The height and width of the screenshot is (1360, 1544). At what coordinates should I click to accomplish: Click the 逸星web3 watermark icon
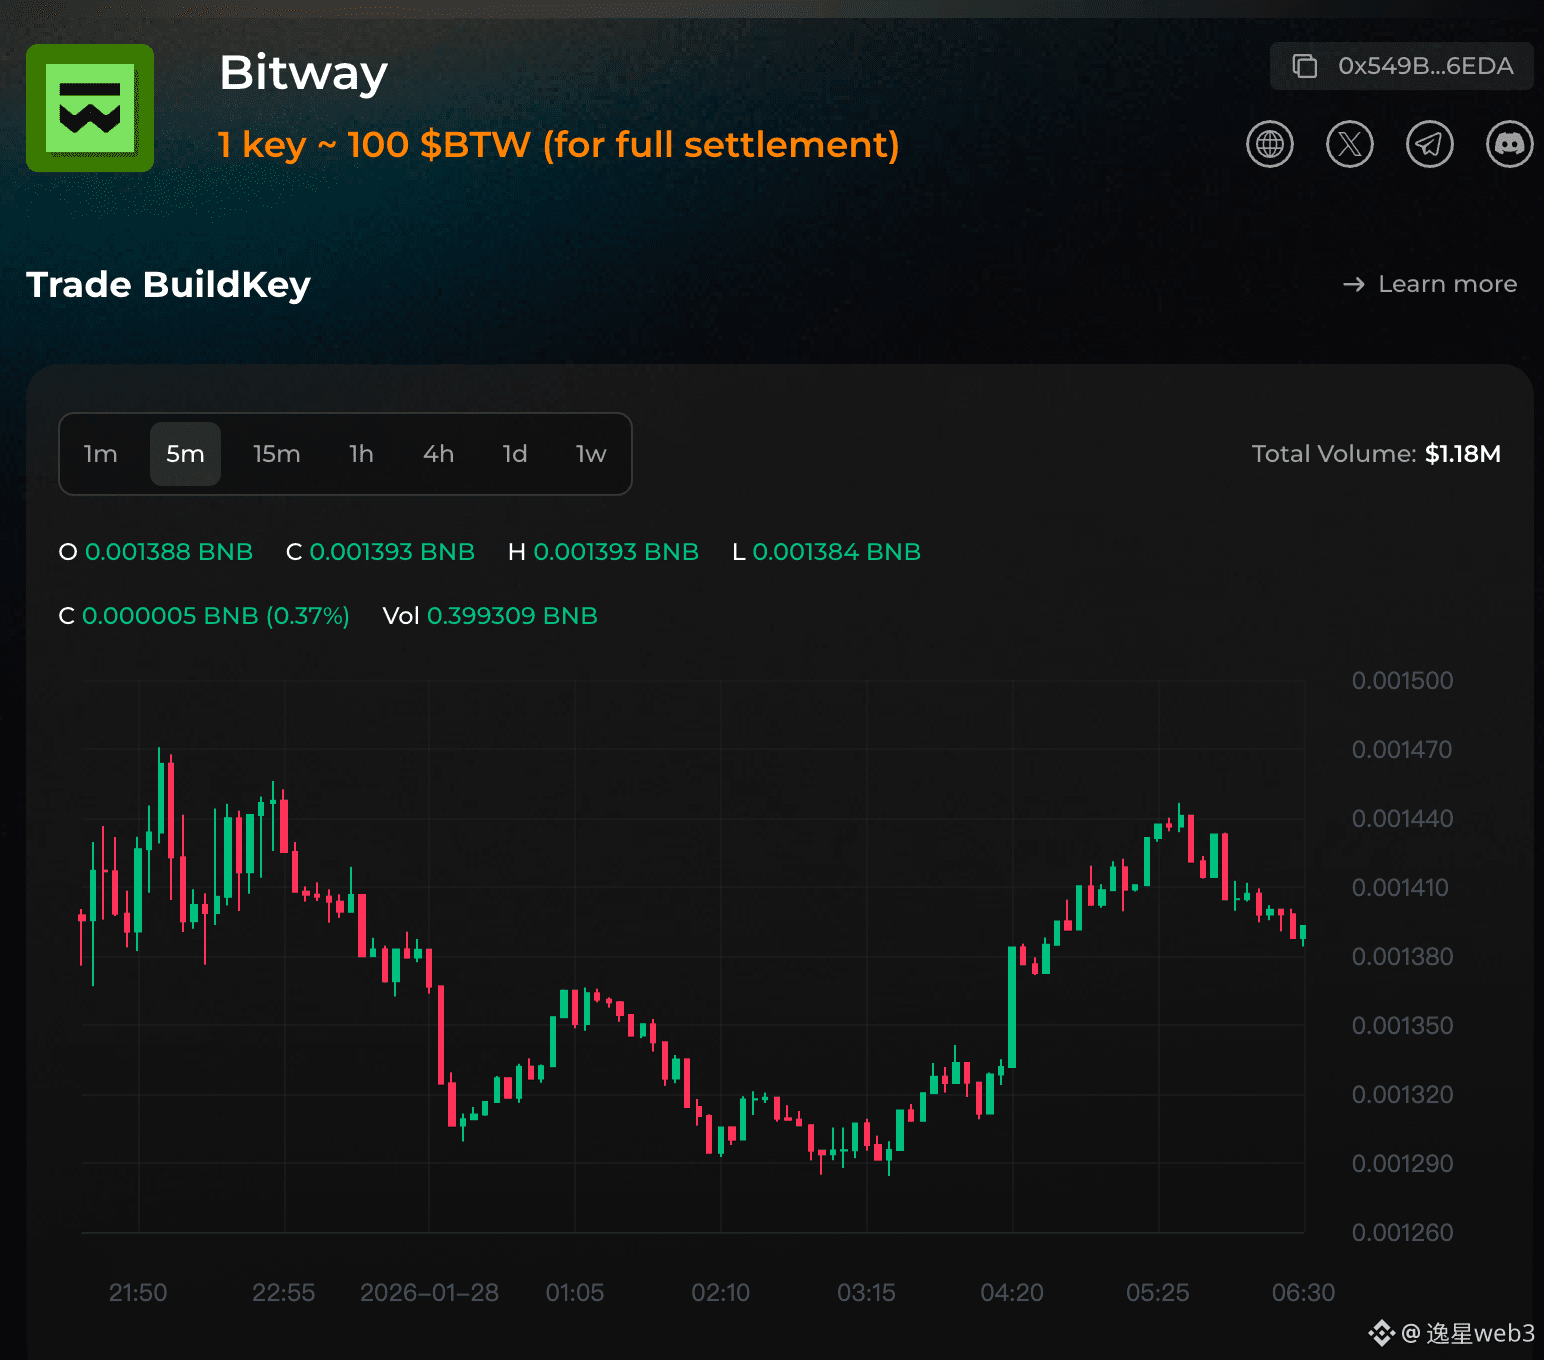pyautogui.click(x=1381, y=1331)
